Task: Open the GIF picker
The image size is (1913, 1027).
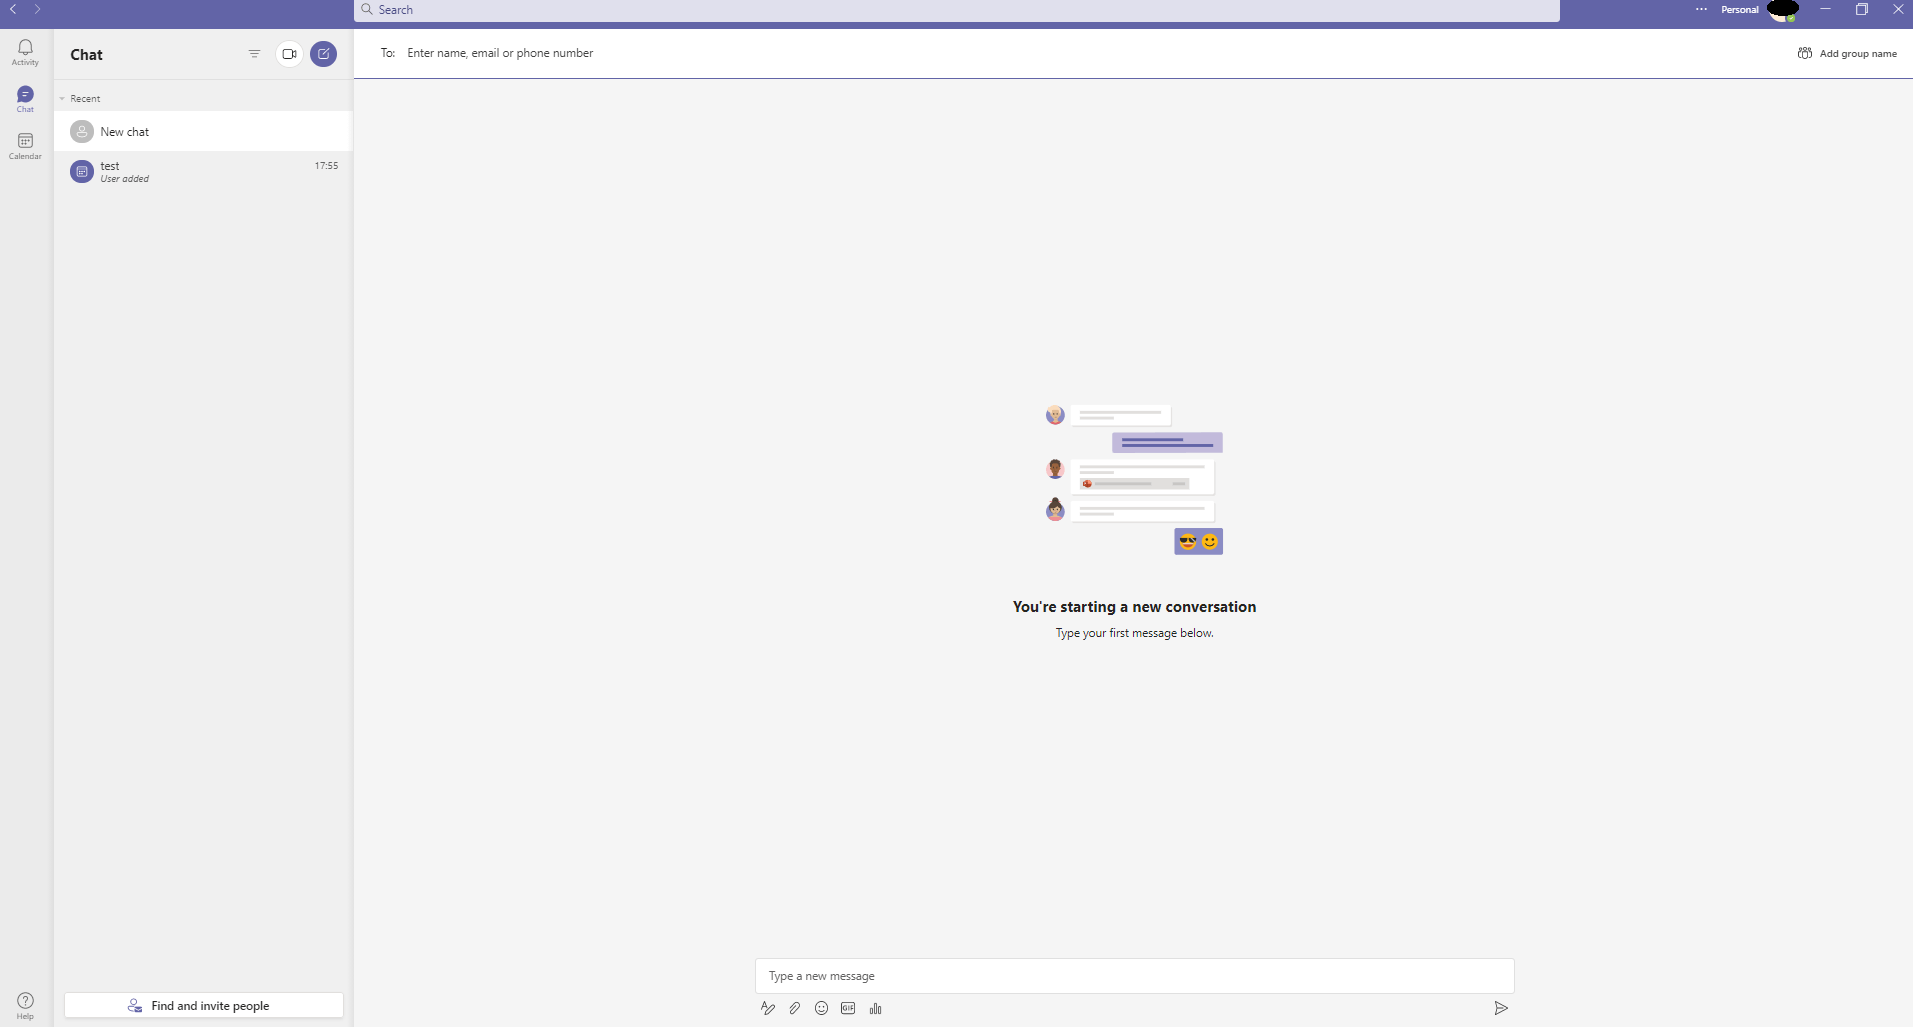Action: [x=848, y=1008]
